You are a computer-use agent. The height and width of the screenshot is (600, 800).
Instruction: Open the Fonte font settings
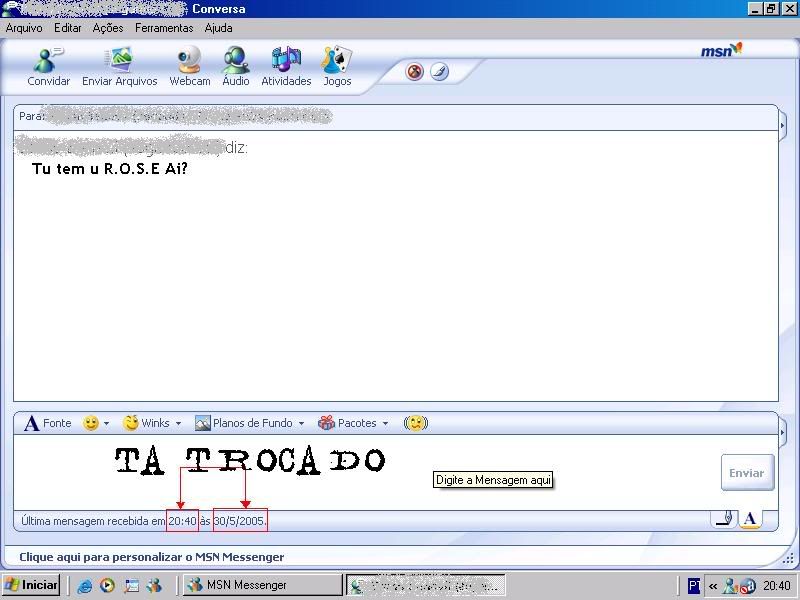pos(47,423)
